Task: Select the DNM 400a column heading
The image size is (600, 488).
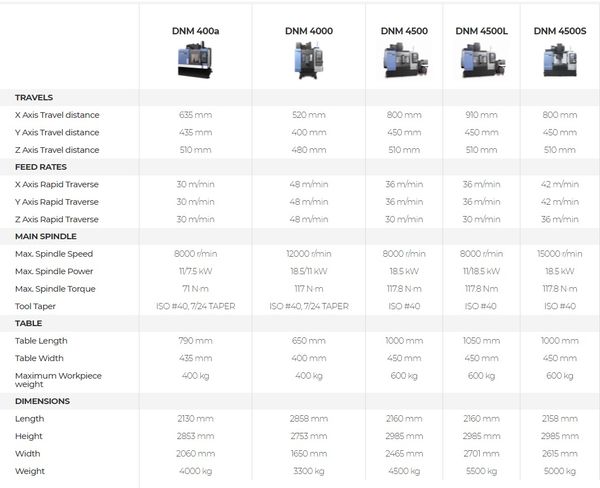Action: [195, 31]
